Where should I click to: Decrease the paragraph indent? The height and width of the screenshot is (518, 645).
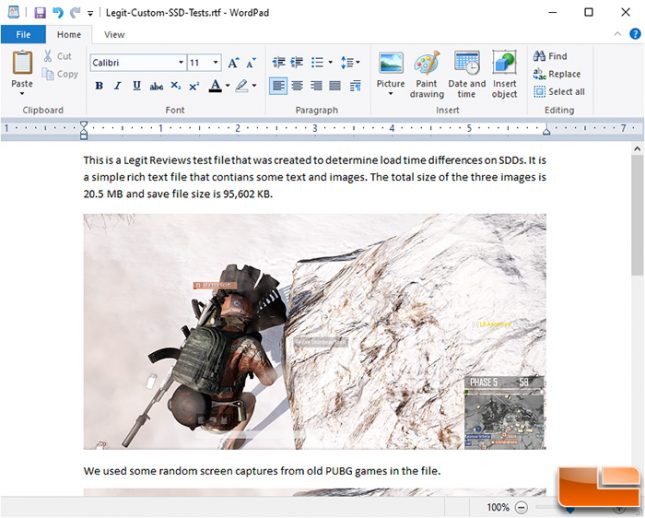pos(278,63)
